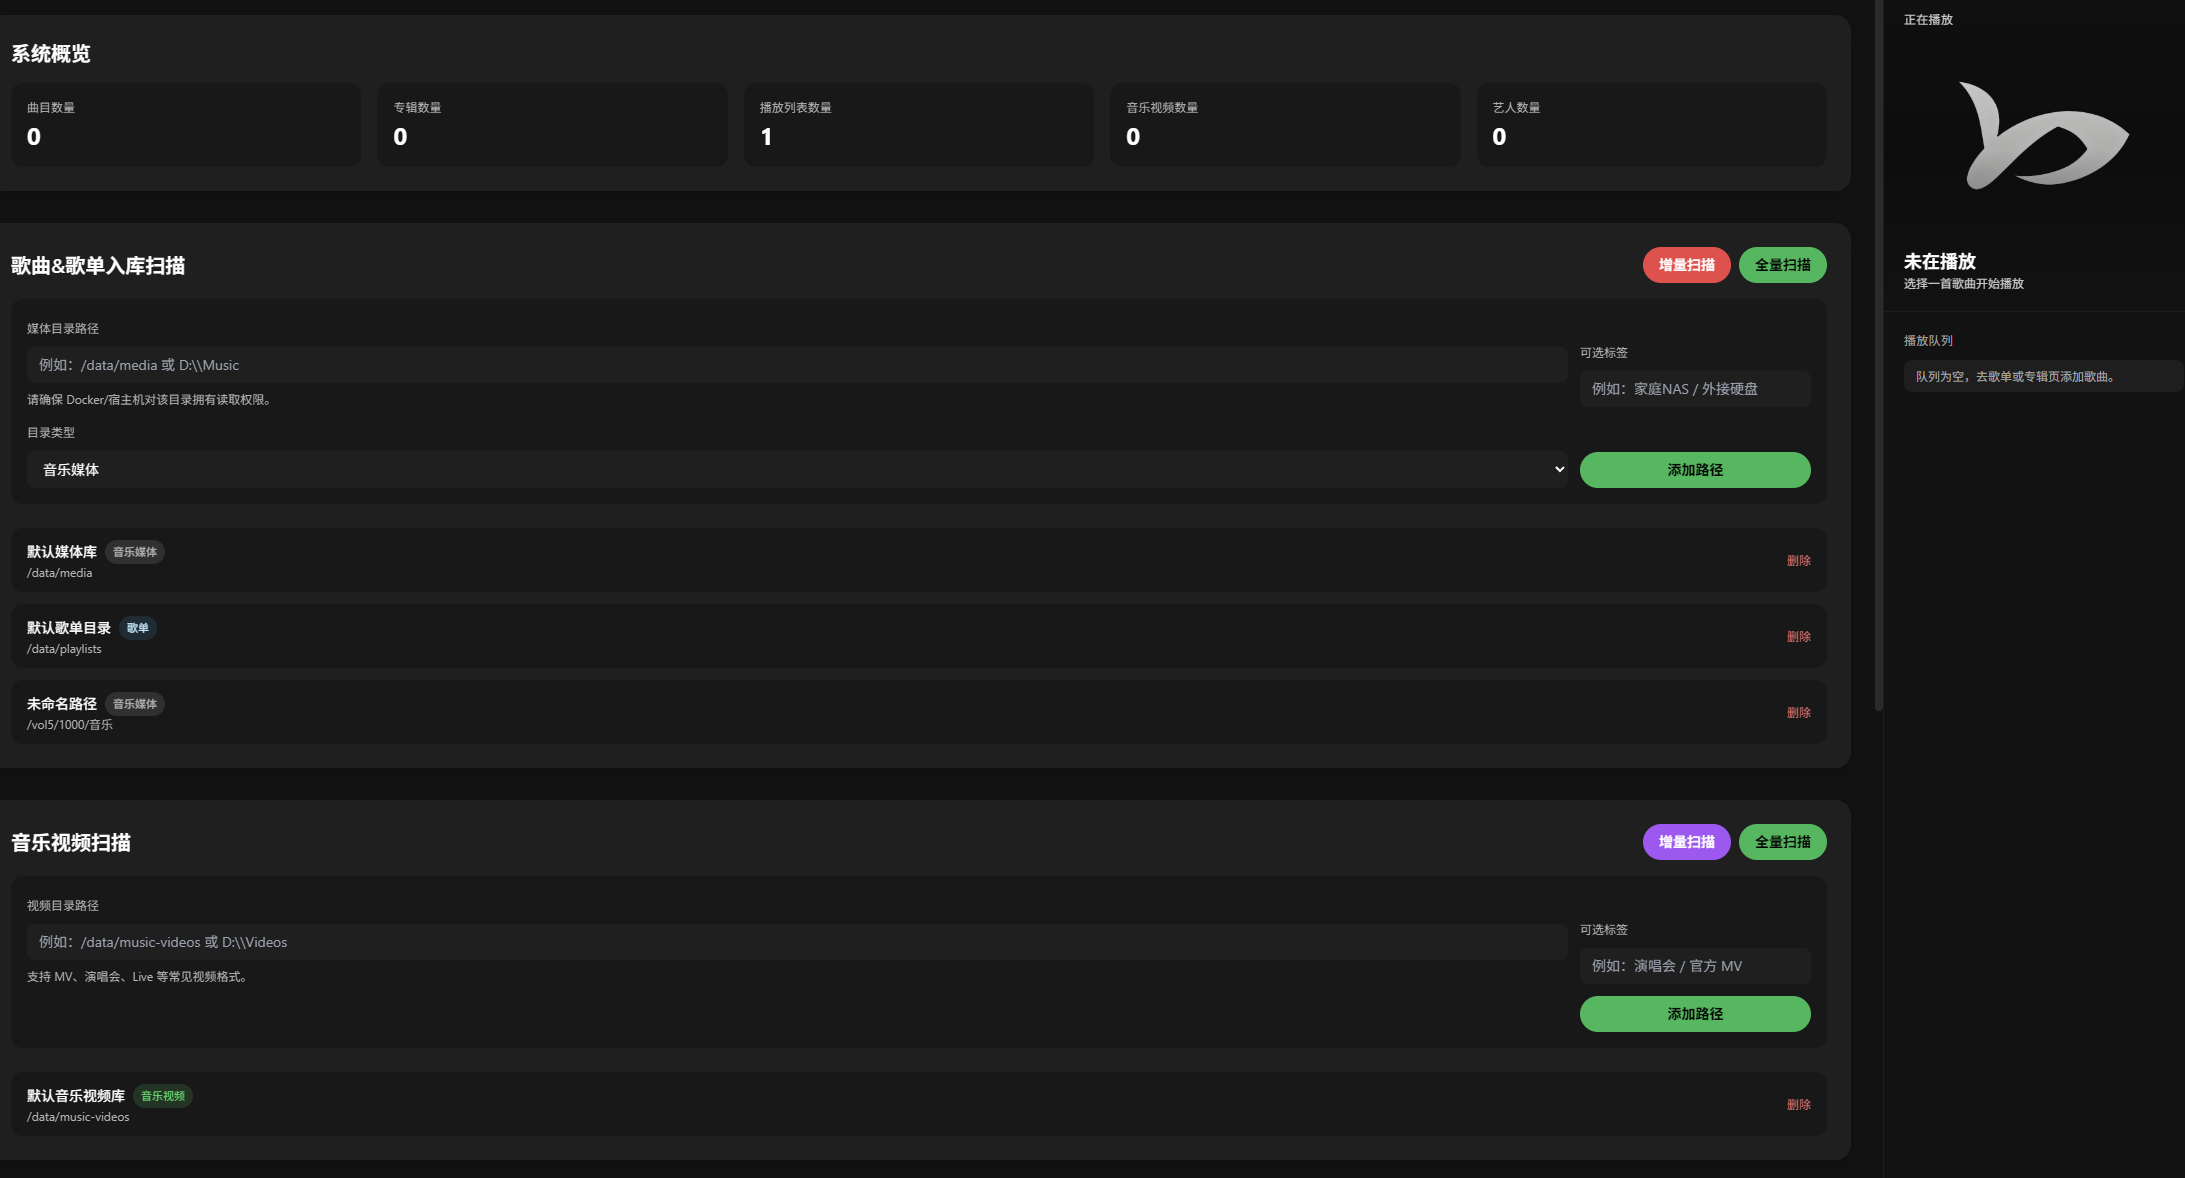Delete the 未命名路径 entry
Image resolution: width=2185 pixels, height=1178 pixels.
click(x=1798, y=713)
